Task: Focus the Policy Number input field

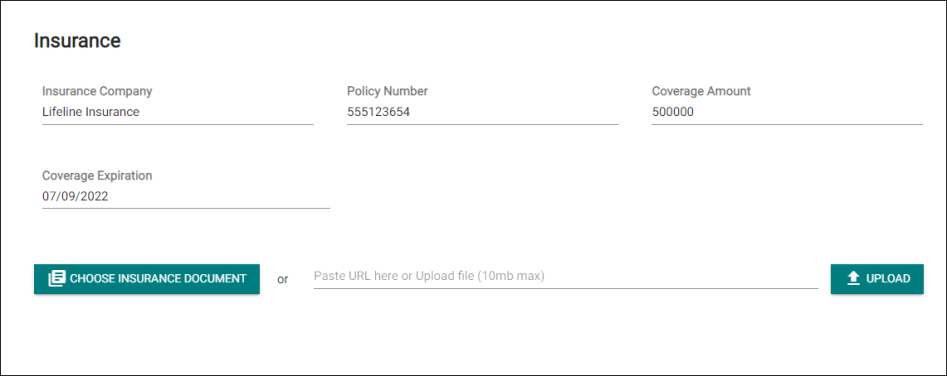Action: click(x=483, y=112)
